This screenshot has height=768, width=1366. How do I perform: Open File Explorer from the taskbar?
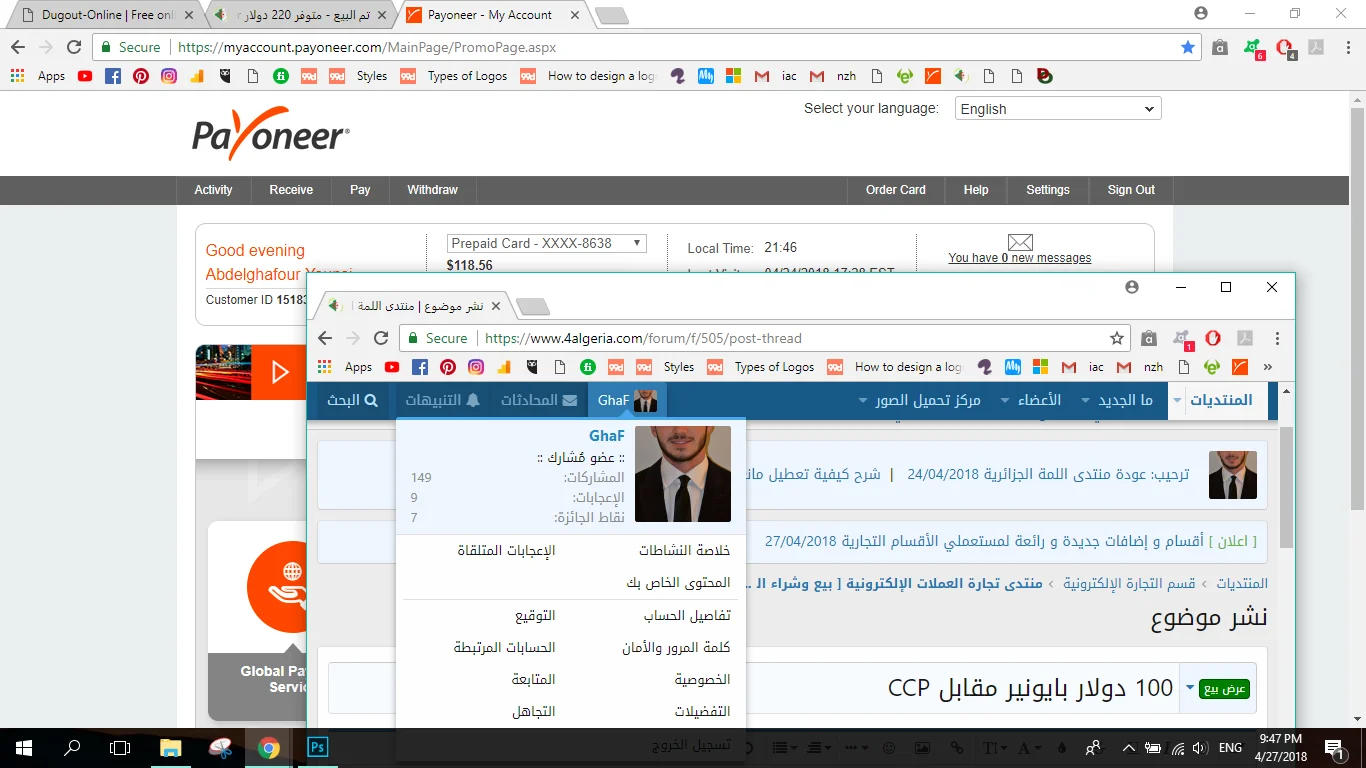pos(171,747)
